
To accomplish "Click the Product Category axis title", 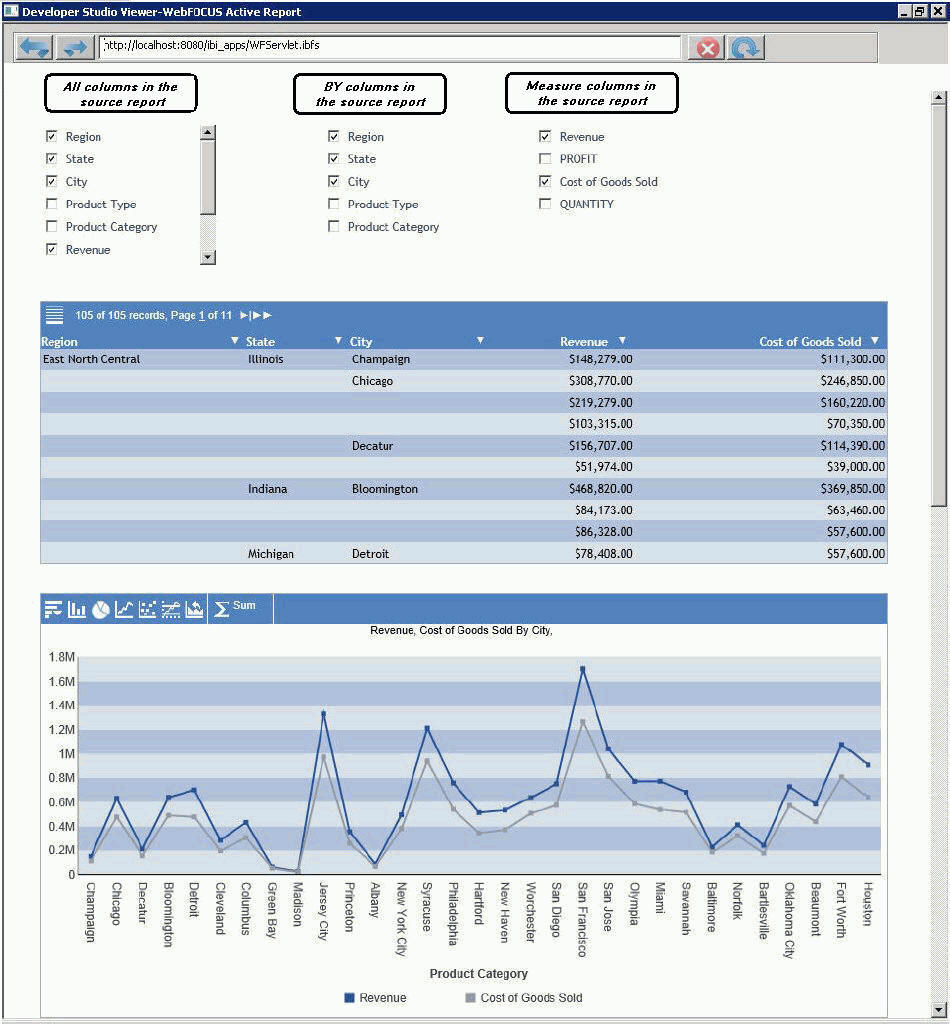I will (479, 974).
